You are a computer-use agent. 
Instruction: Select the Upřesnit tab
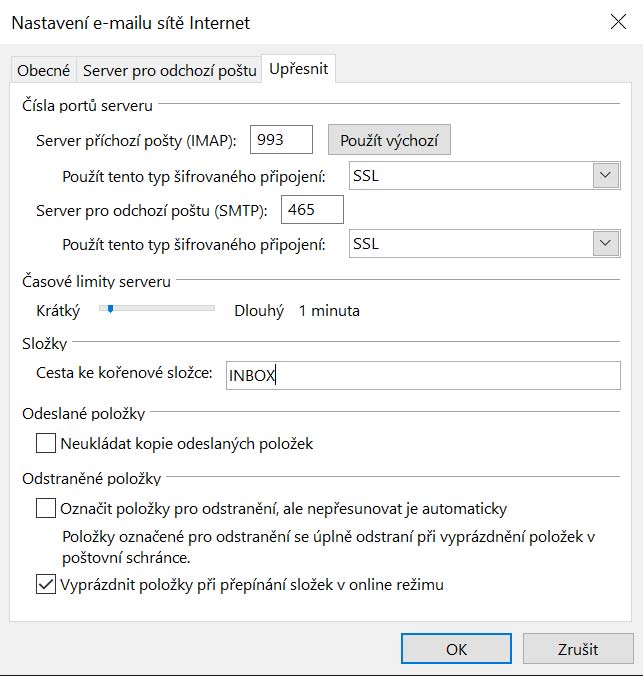tap(298, 69)
